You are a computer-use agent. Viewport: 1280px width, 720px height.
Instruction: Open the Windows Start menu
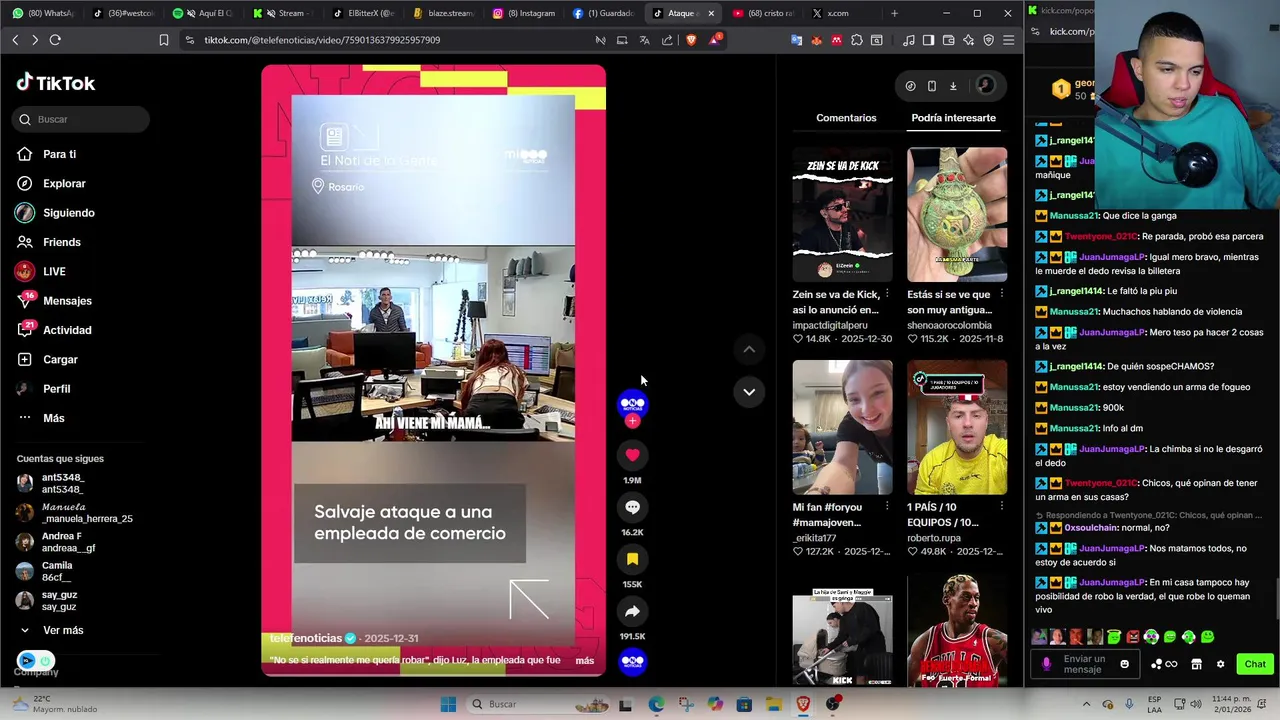coord(448,704)
